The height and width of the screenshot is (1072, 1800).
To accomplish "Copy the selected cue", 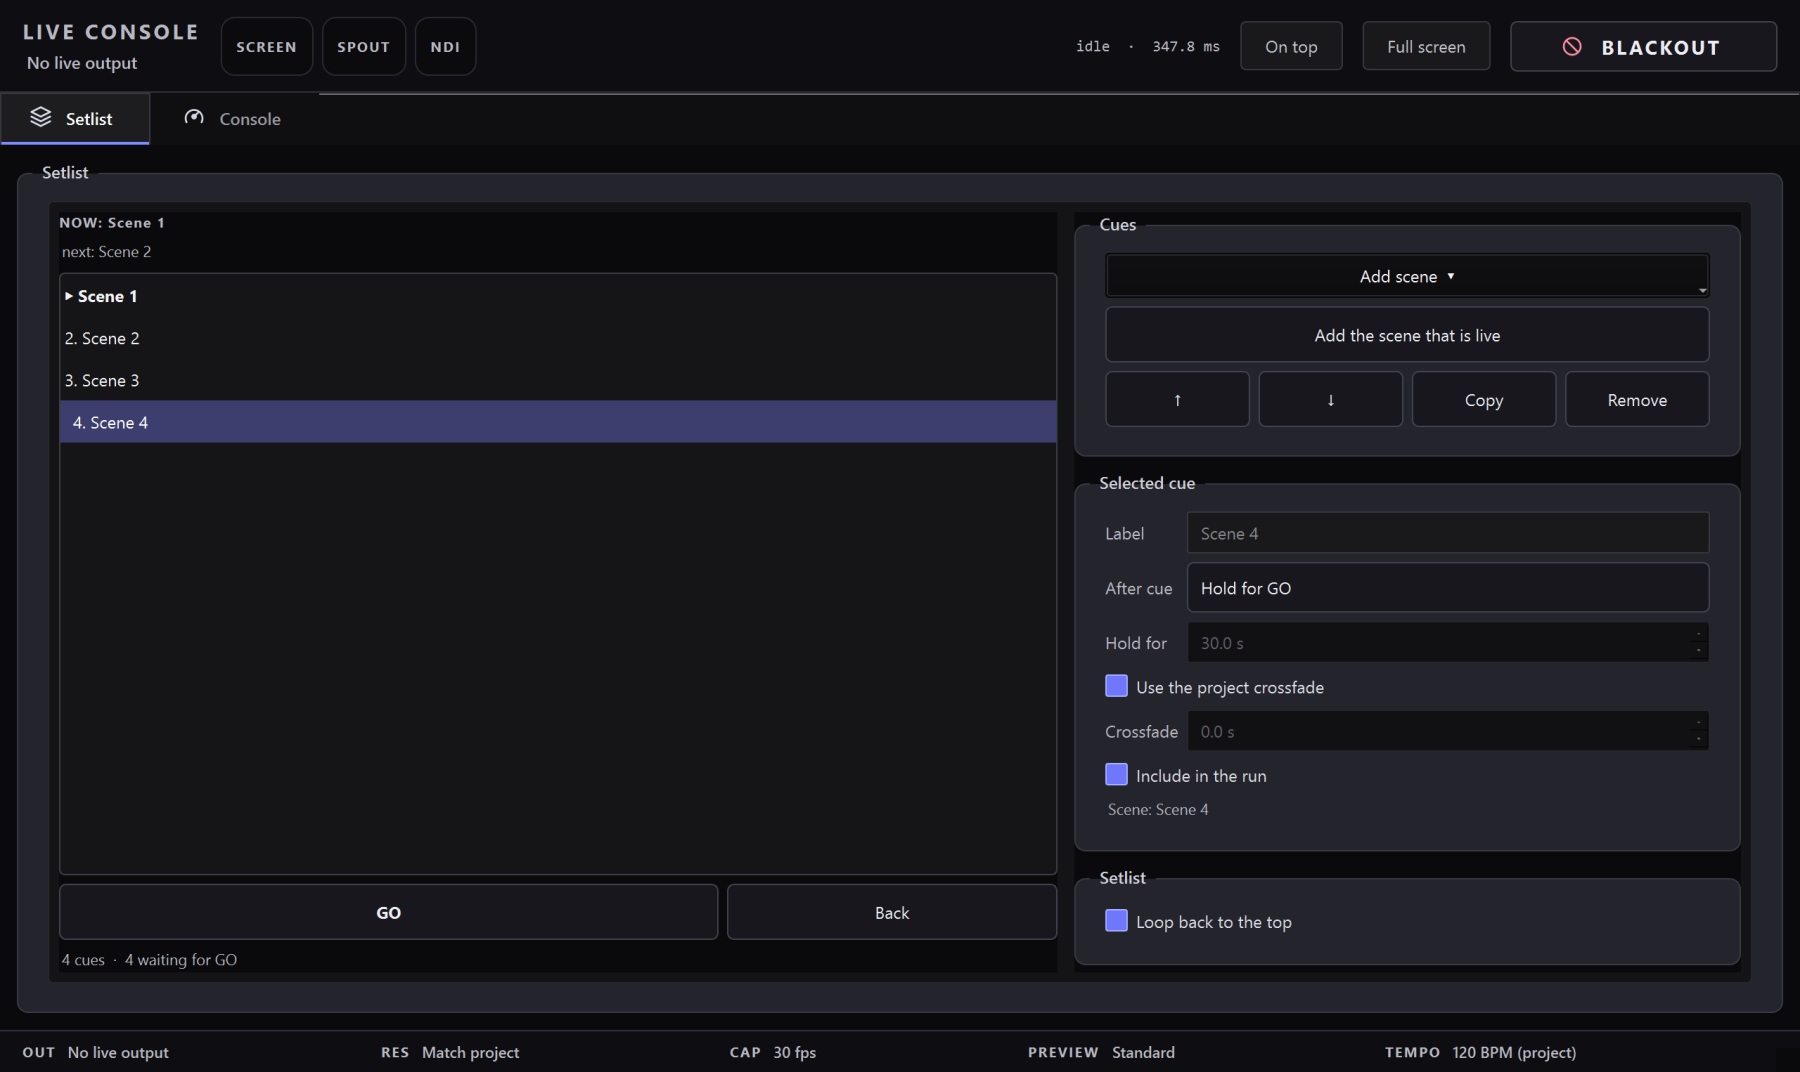I will 1484,399.
